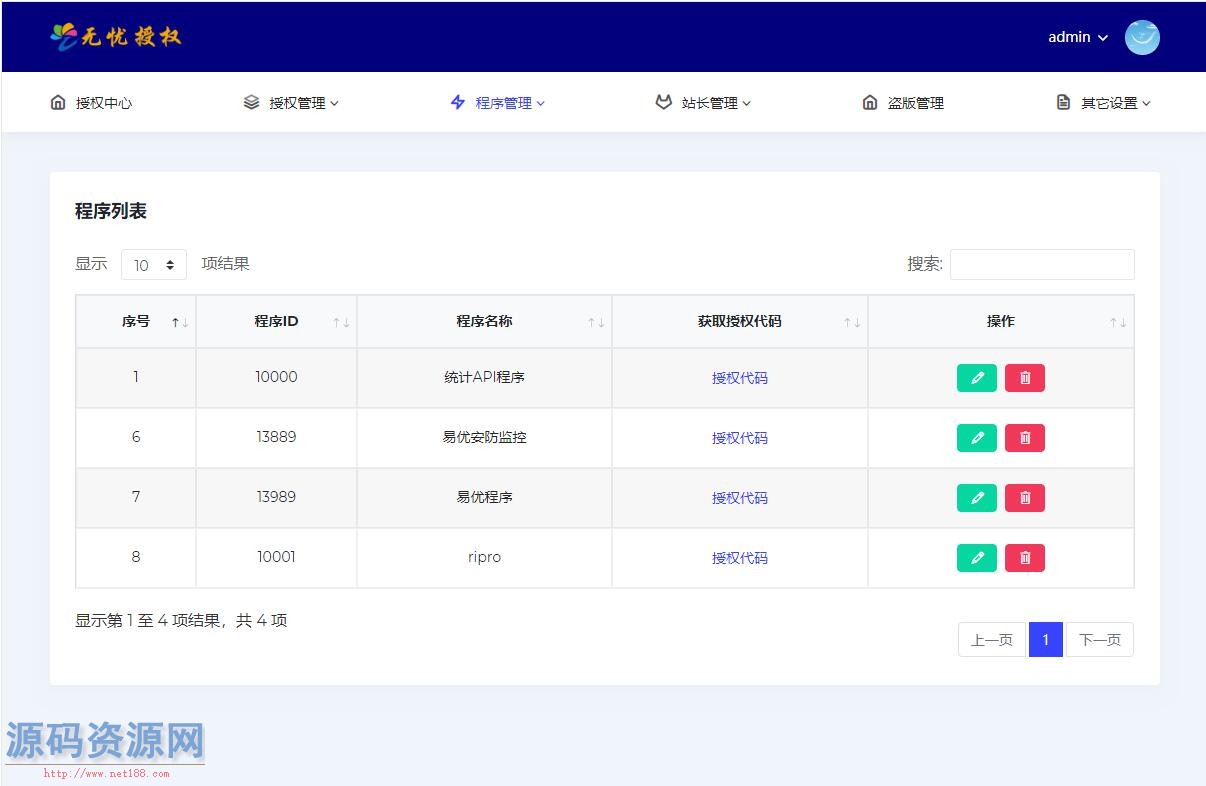Viewport: 1206px width, 786px height.
Task: Click program ID 10001 cell
Action: click(276, 558)
